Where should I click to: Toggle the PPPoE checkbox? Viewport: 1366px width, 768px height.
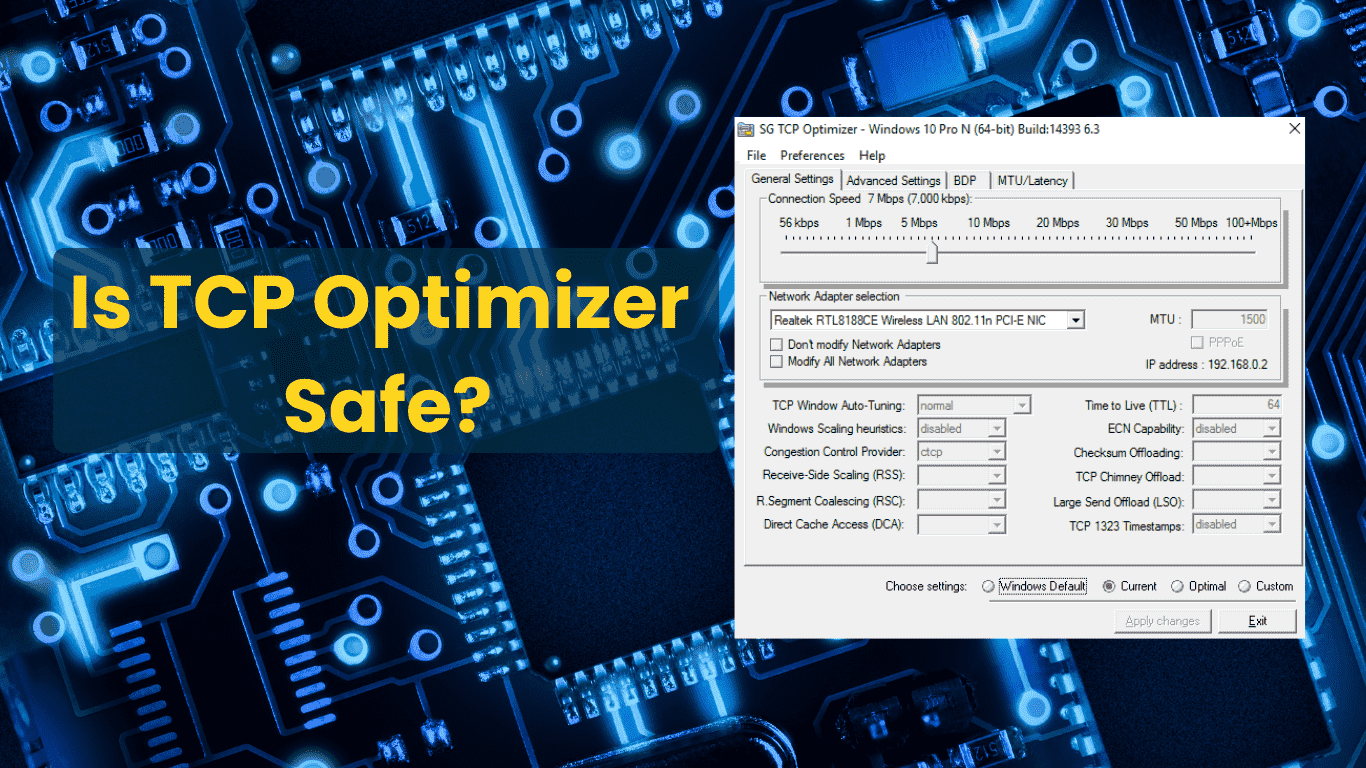tap(1197, 342)
